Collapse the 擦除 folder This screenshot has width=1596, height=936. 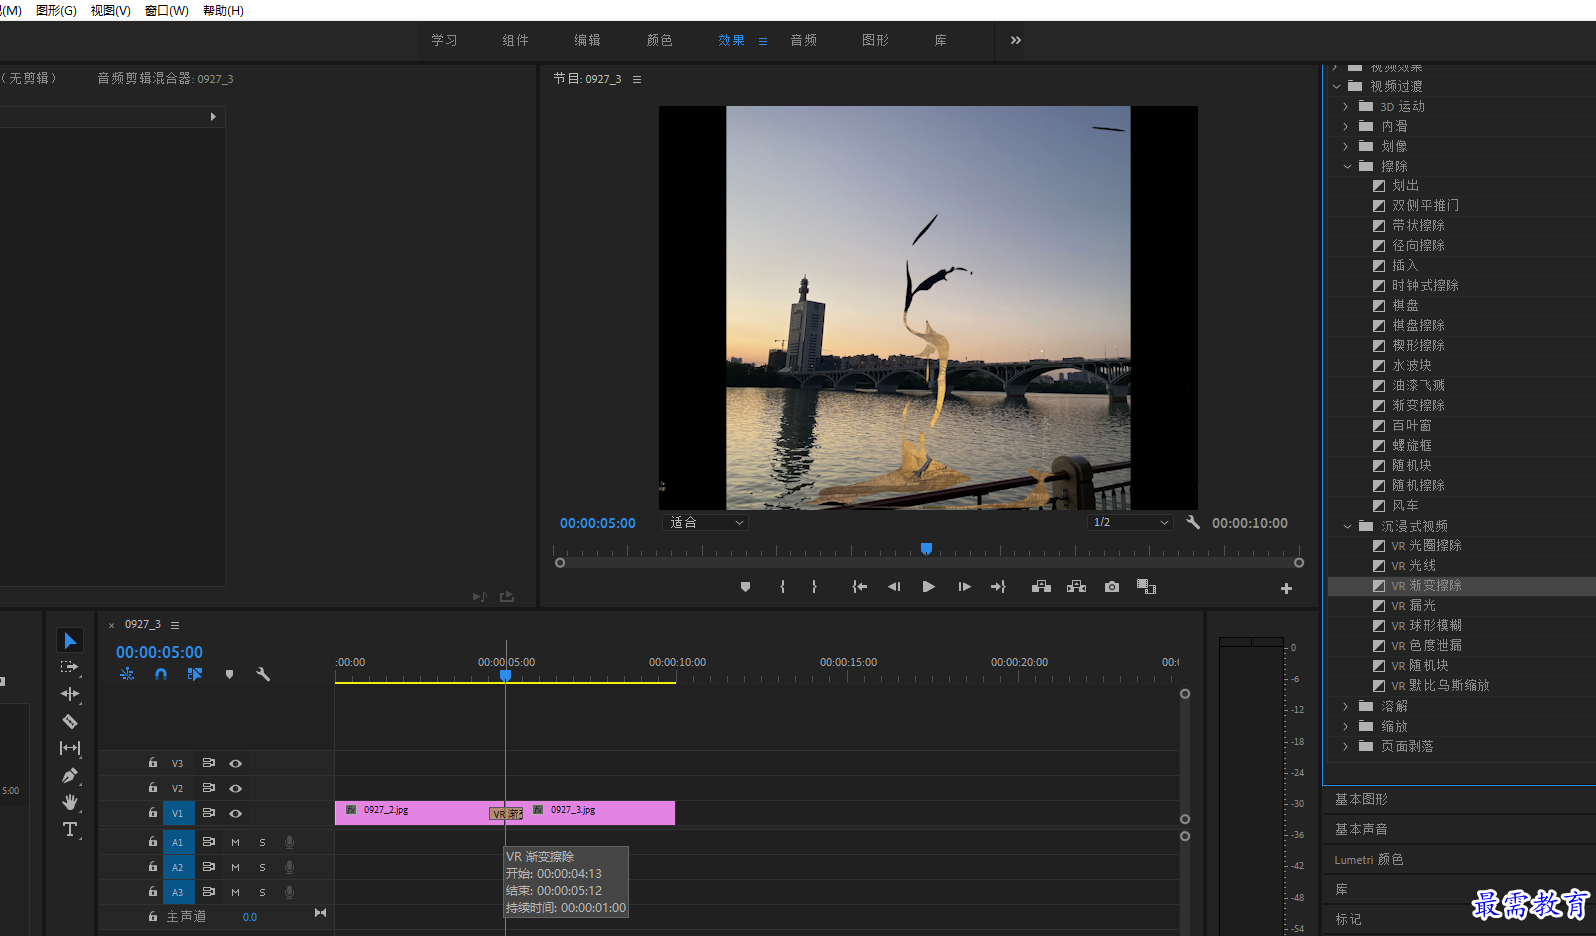pos(1347,166)
